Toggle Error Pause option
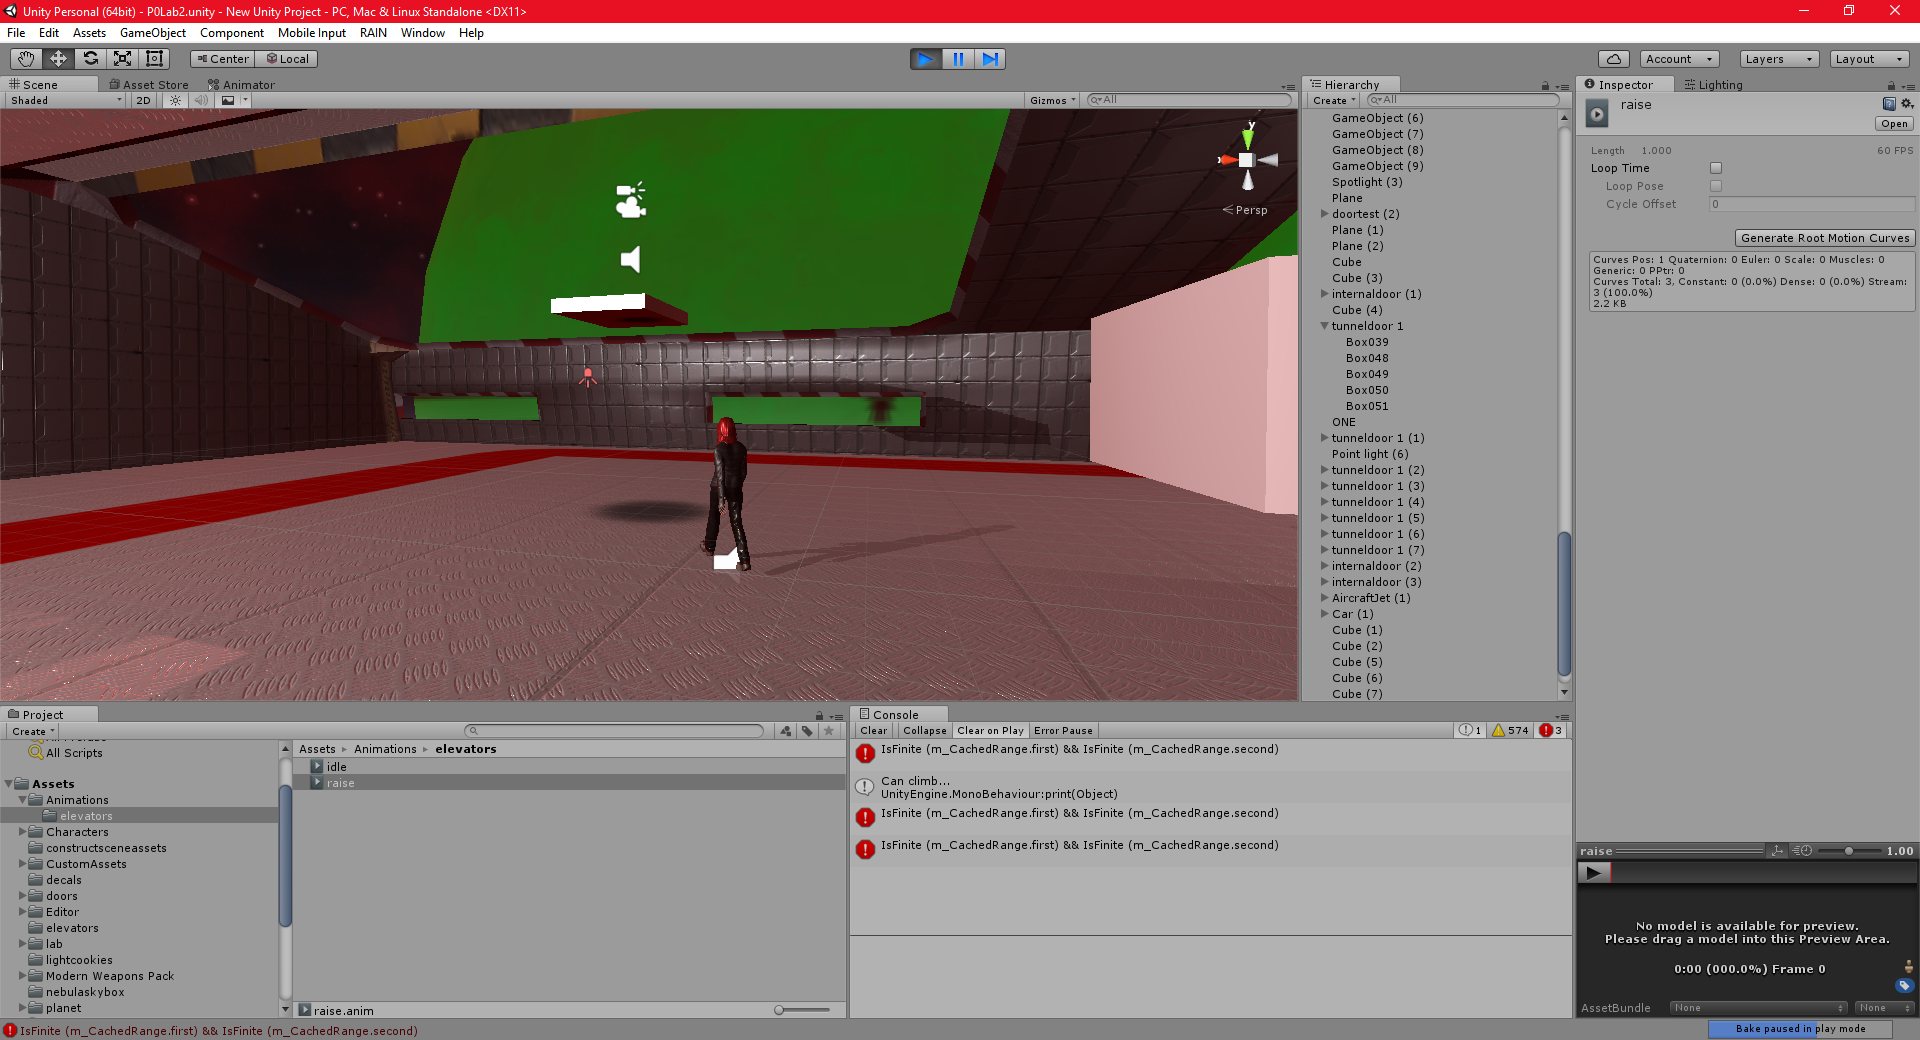Screen dimensions: 1920x1040 click(1063, 730)
